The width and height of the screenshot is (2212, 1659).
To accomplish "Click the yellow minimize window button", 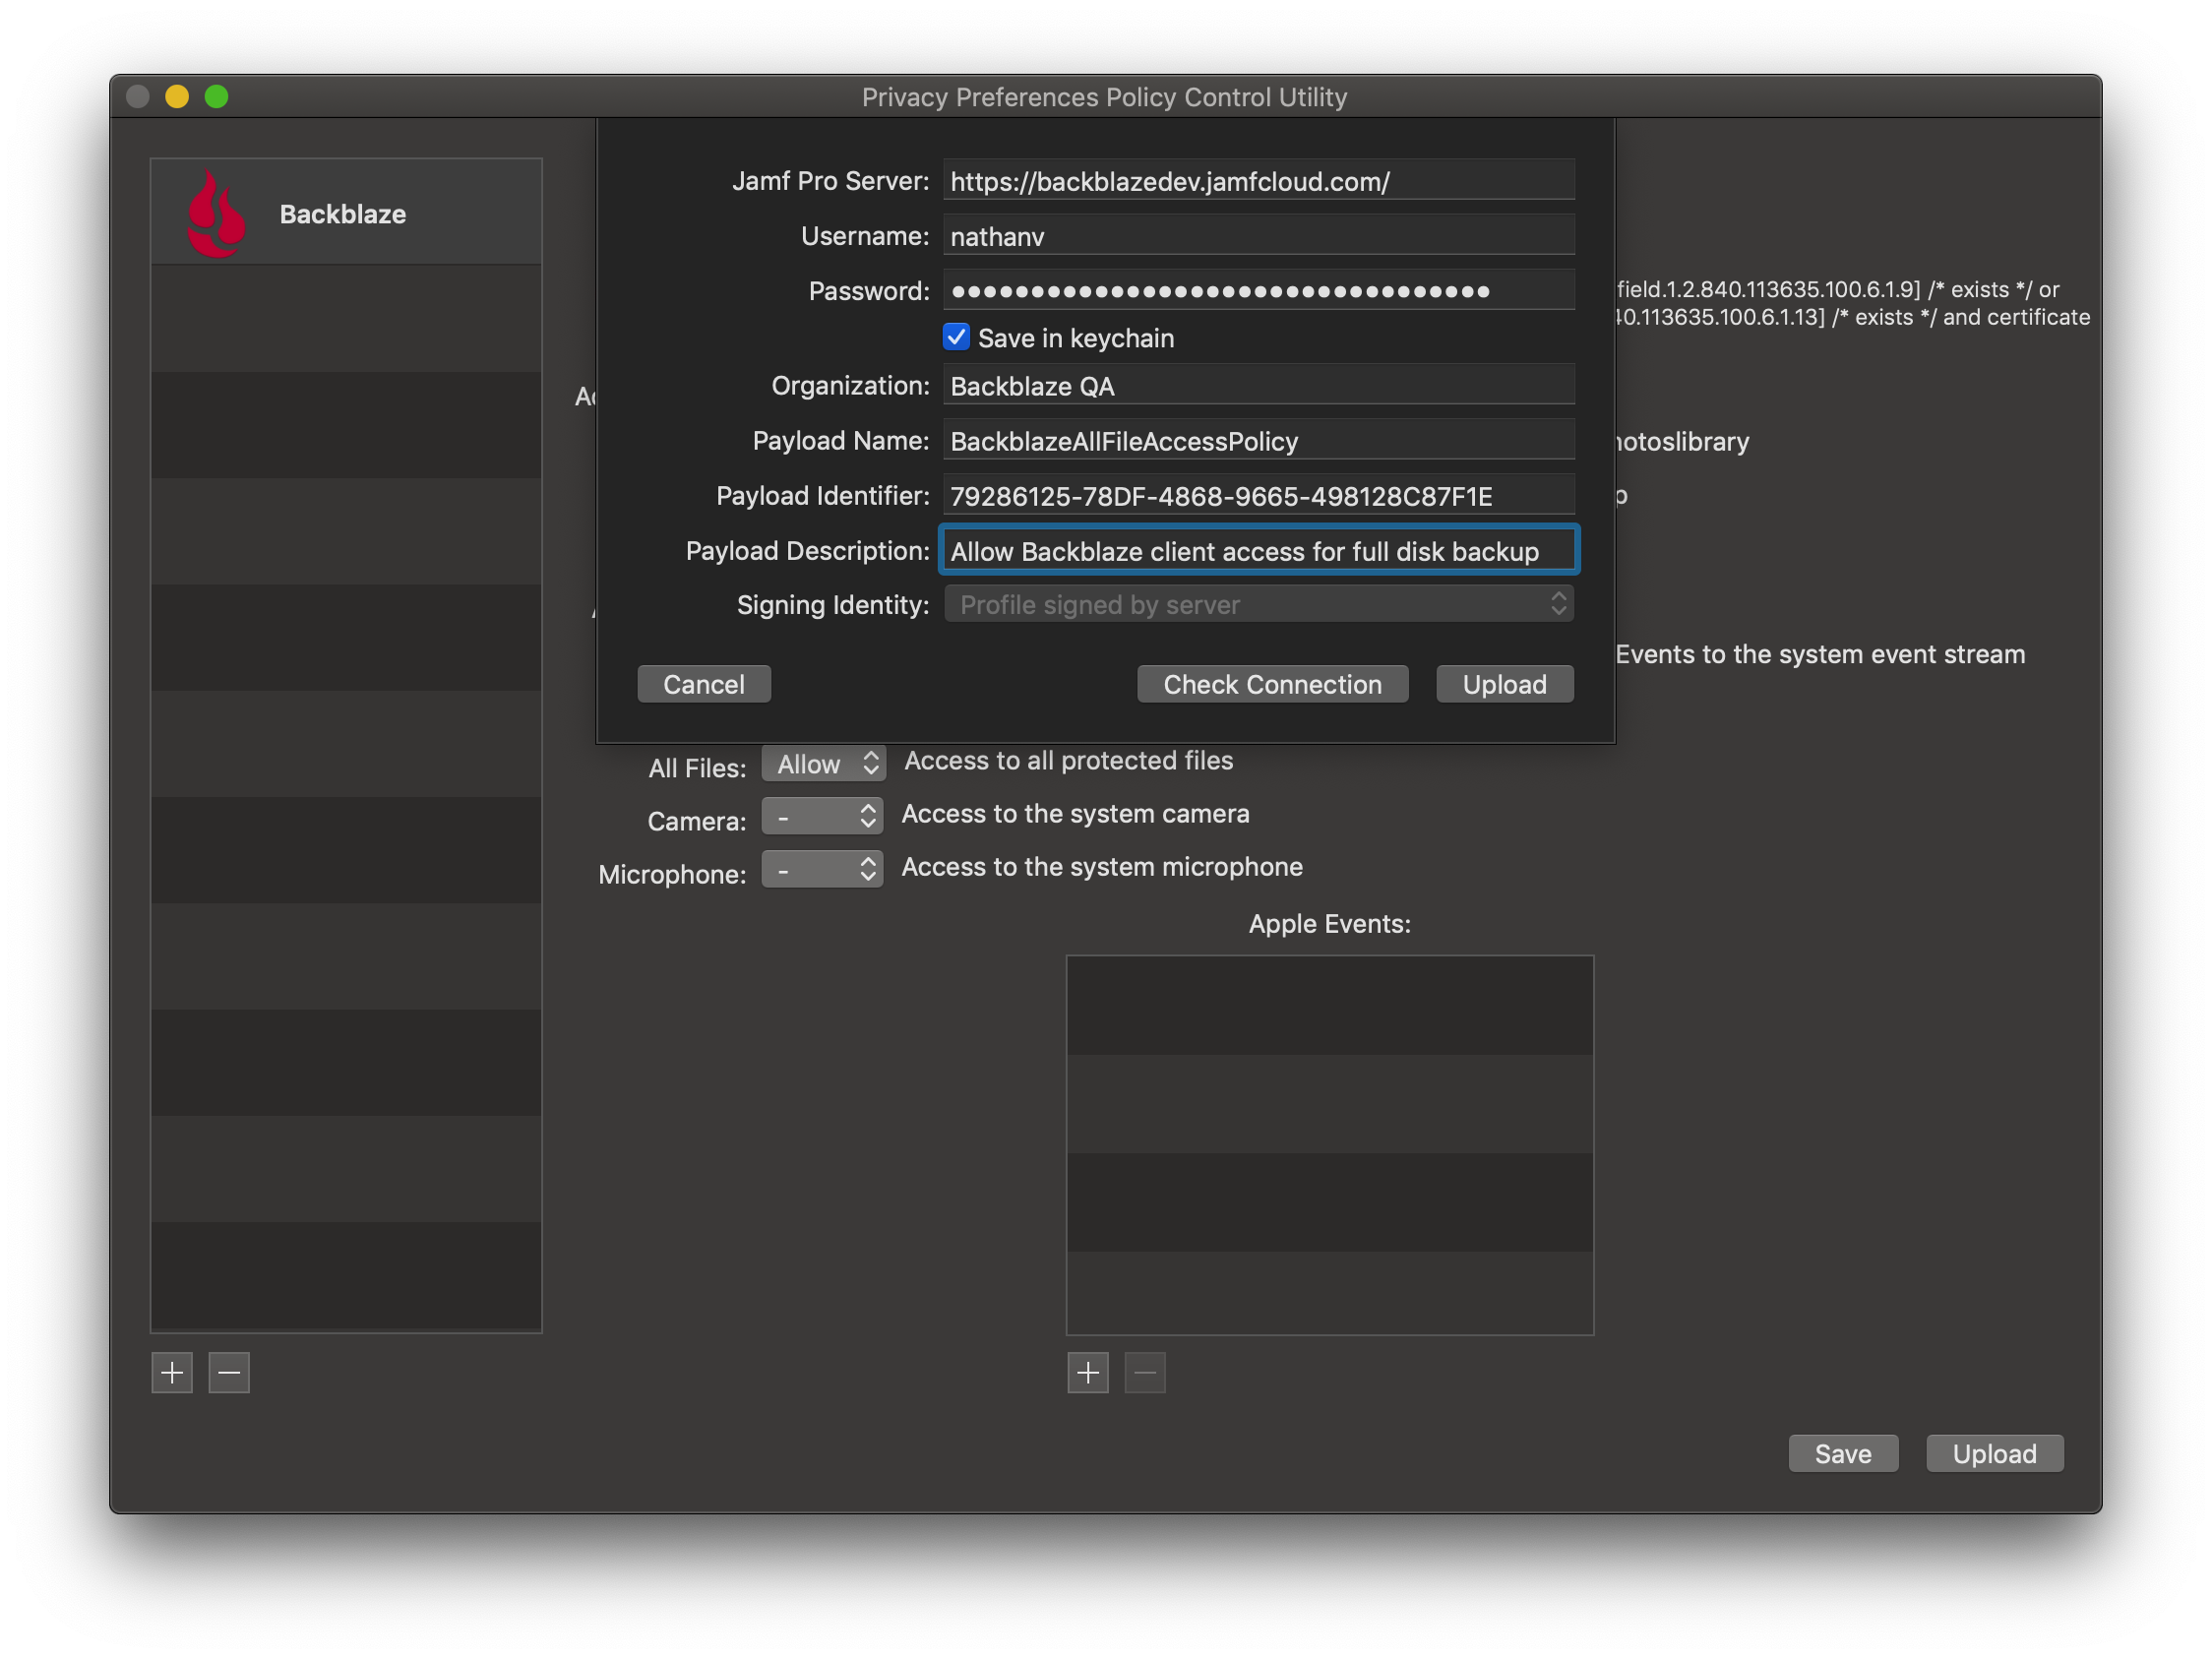I will click(x=177, y=96).
